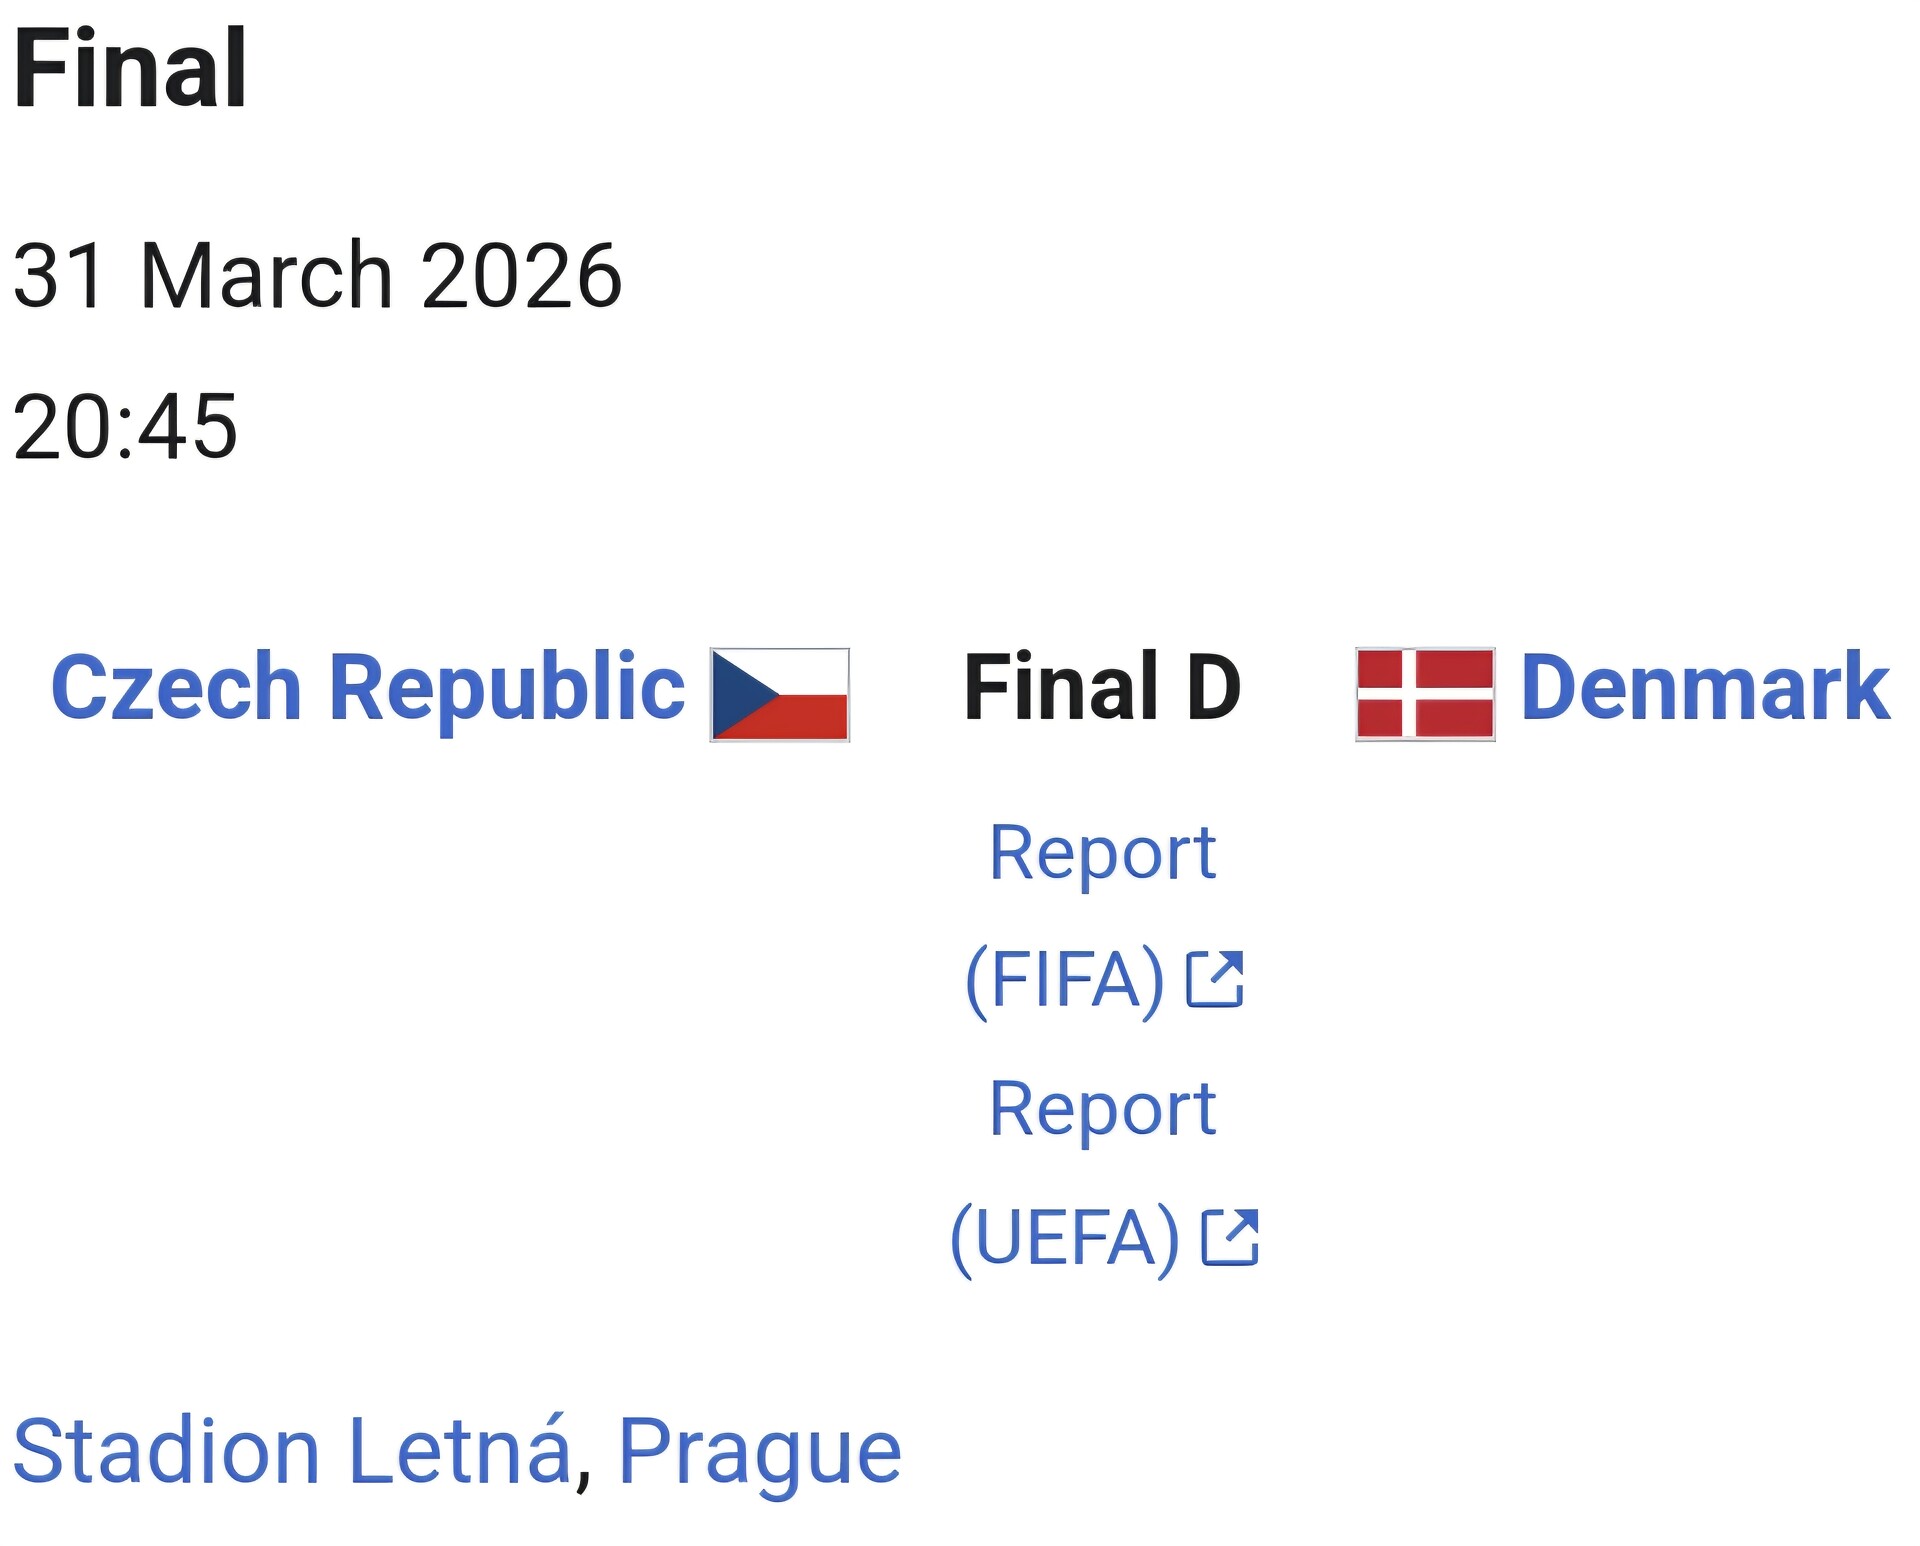1920x1546 pixels.
Task: Click the (FIFA) link text
Action: pos(1065,980)
